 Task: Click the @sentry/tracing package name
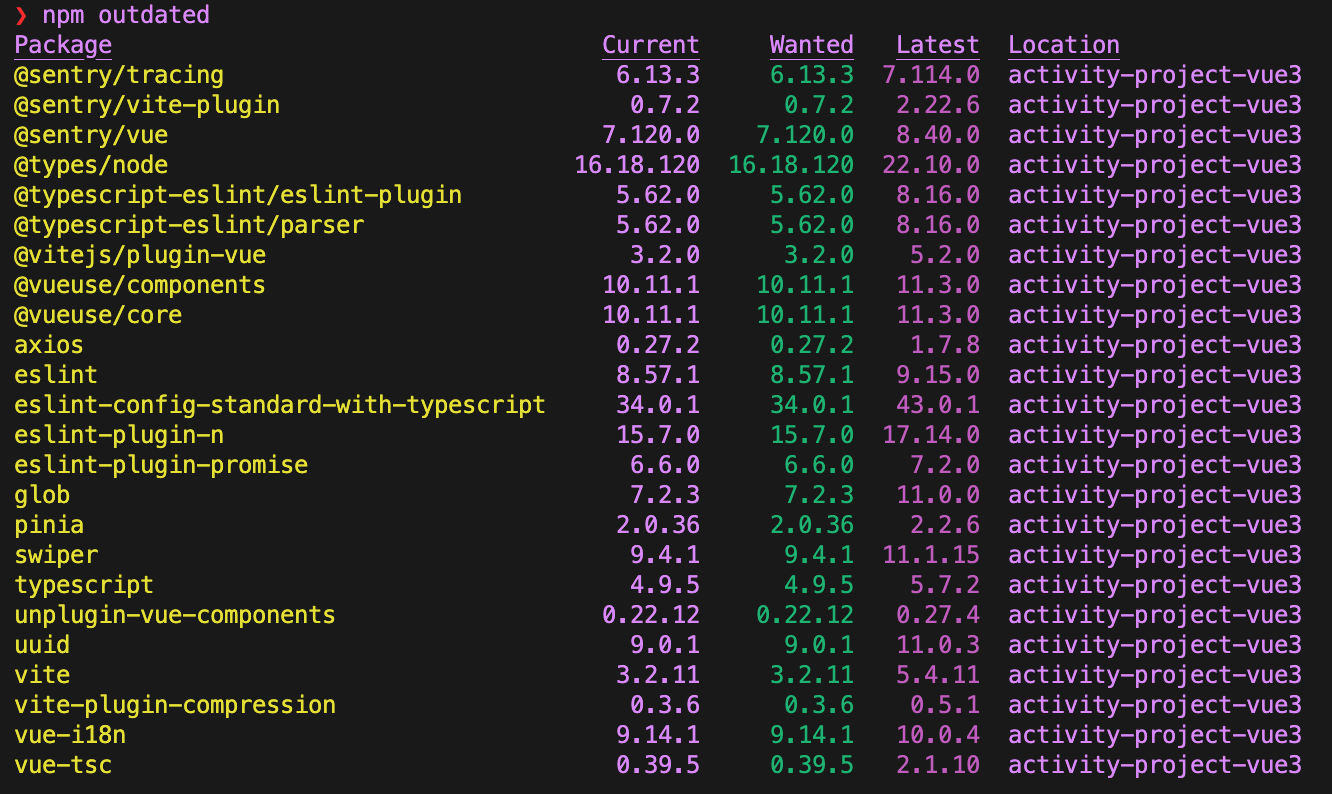pyautogui.click(x=119, y=75)
